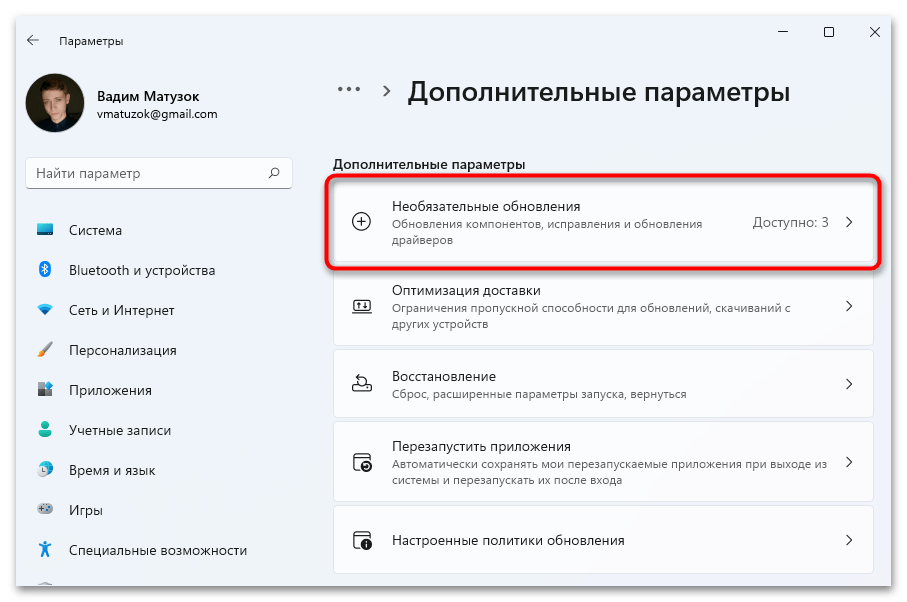Open Учетные записи section

coord(119,430)
